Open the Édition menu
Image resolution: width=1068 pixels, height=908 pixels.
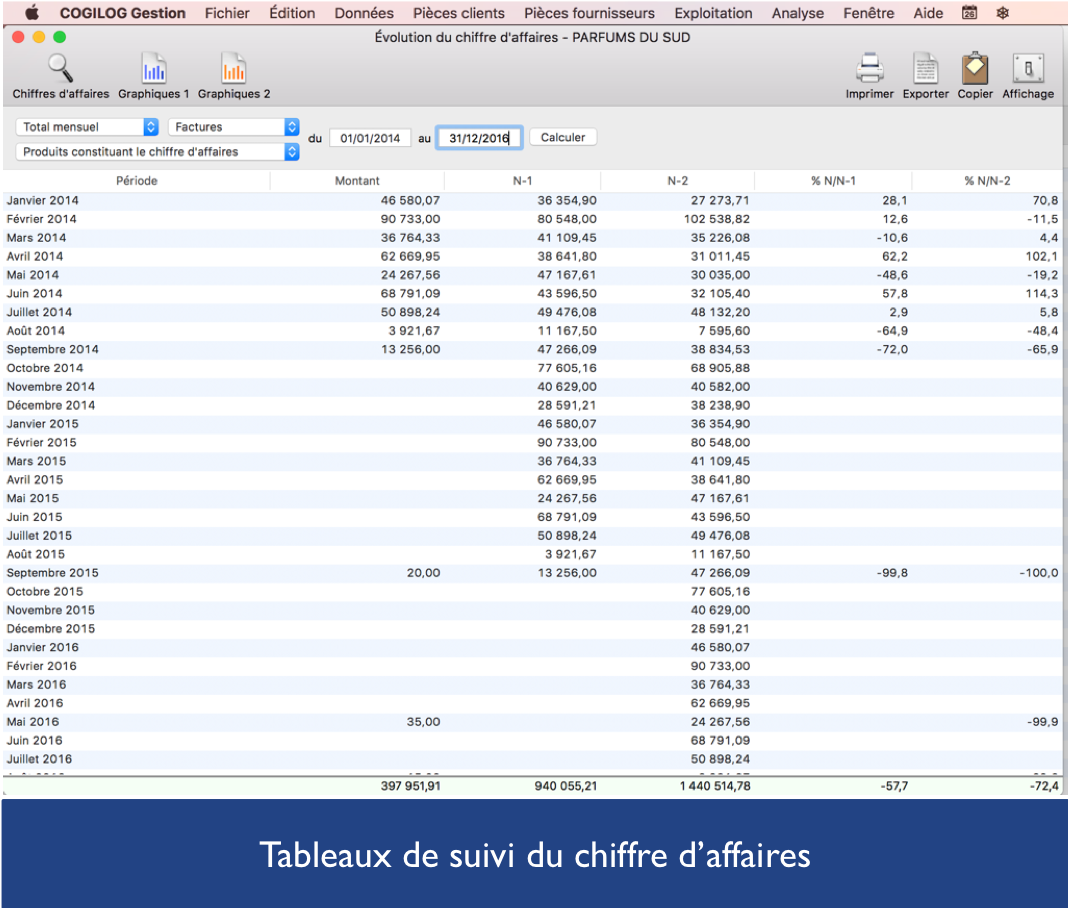click(292, 13)
